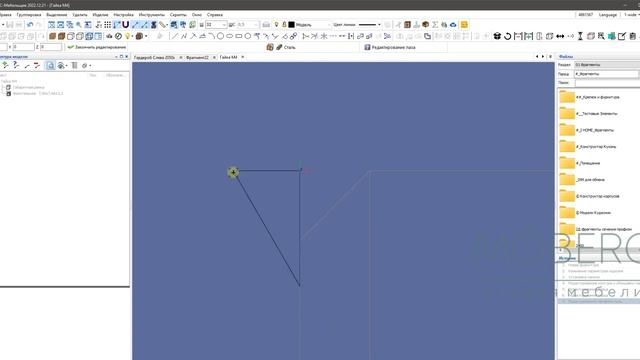This screenshot has height=360, width=640.
Task: Switch to the Гардероб Слива document tab
Action: point(154,58)
